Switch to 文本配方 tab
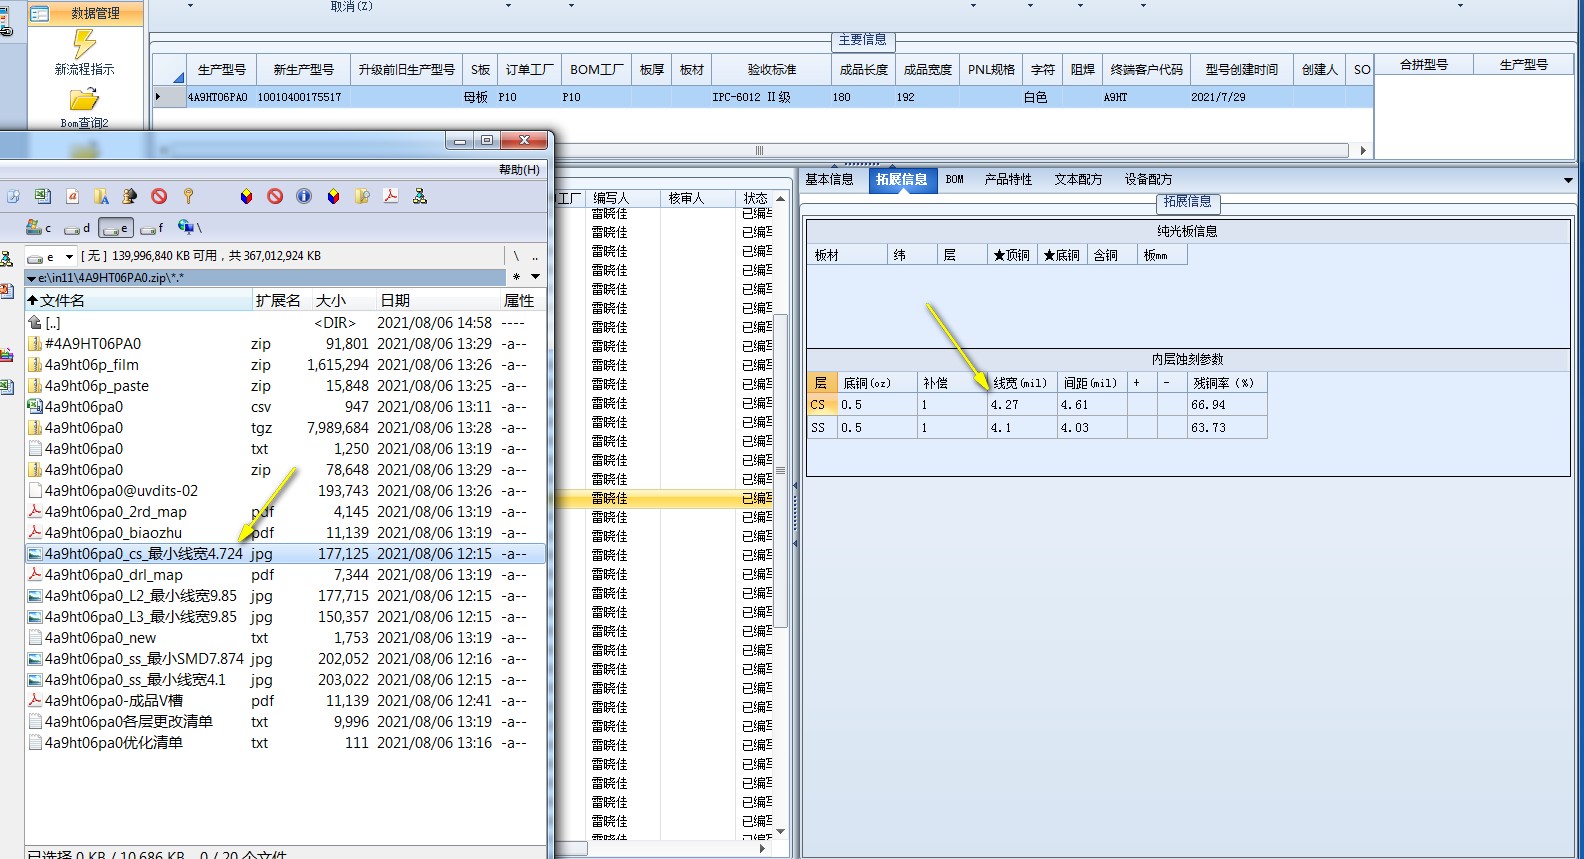The image size is (1584, 859). coord(1078,180)
